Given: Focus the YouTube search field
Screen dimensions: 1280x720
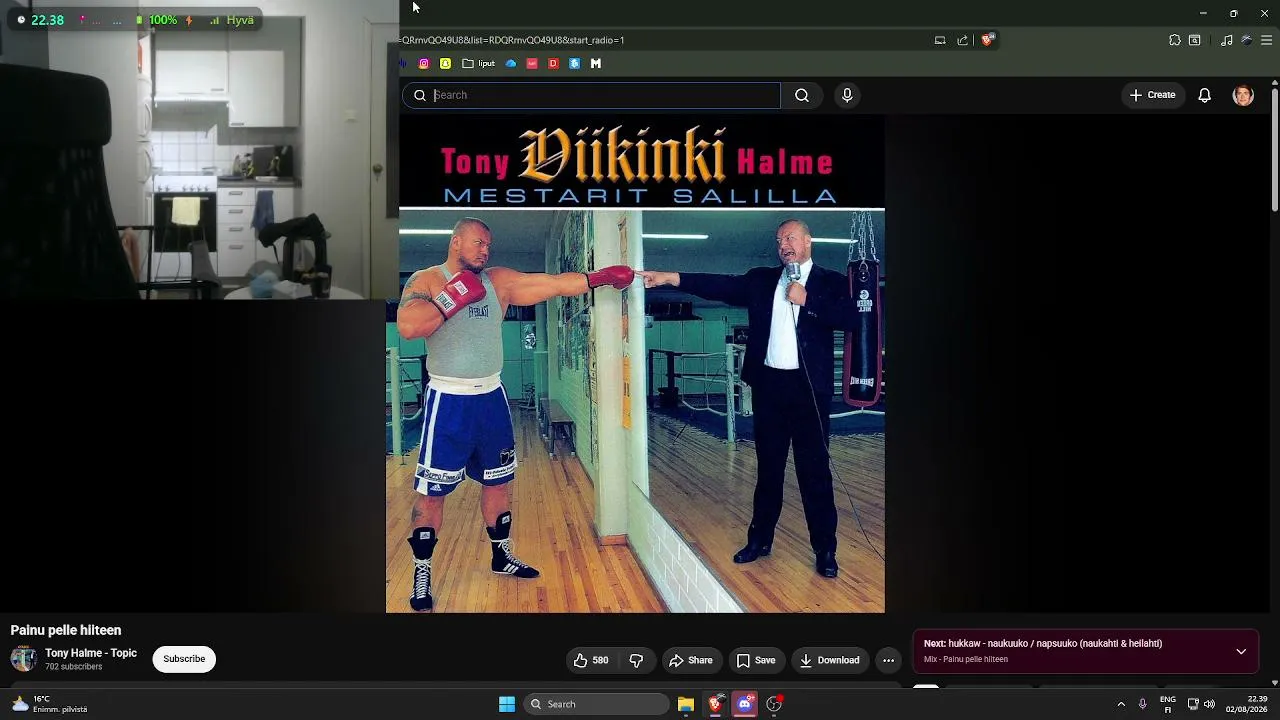Looking at the screenshot, I should [591, 95].
